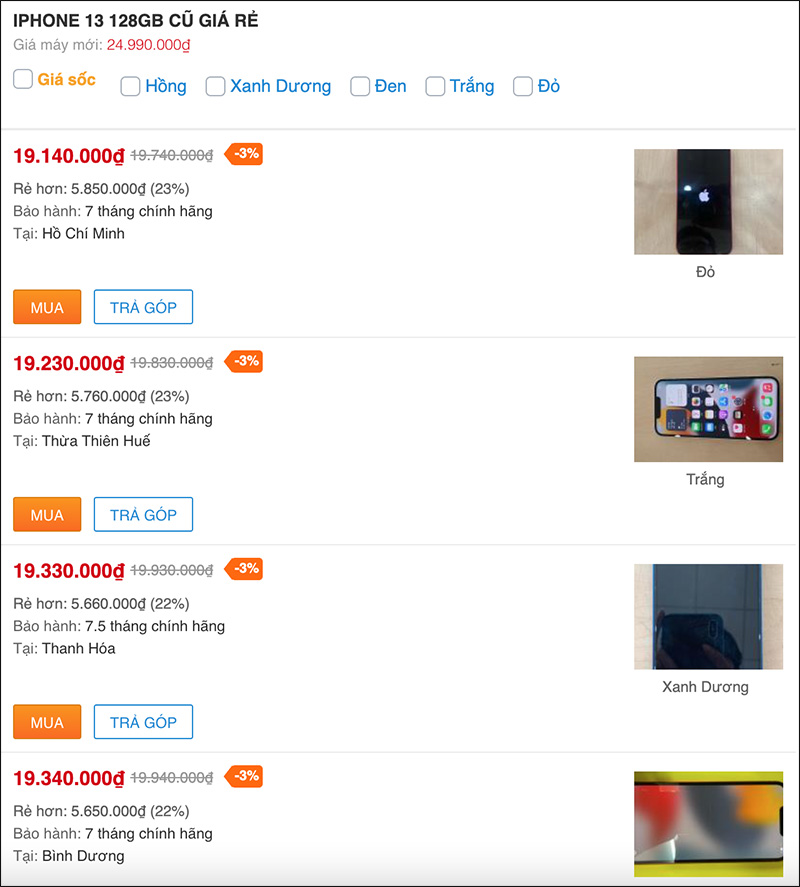800x887 pixels.
Task: Open installment option for 19.330.000đ phone
Action: pyautogui.click(x=143, y=722)
